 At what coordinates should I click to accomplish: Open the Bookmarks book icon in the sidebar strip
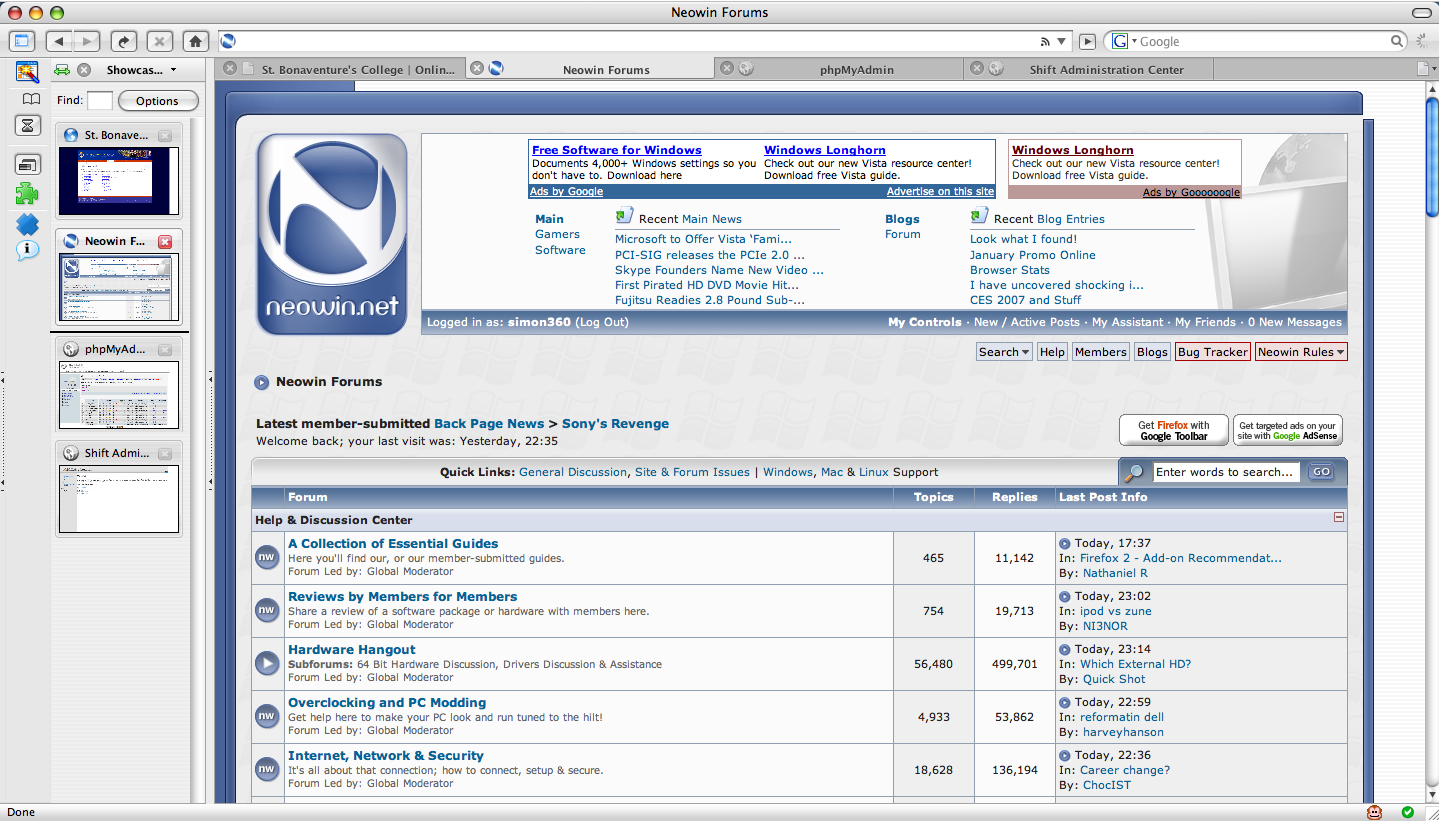point(32,99)
